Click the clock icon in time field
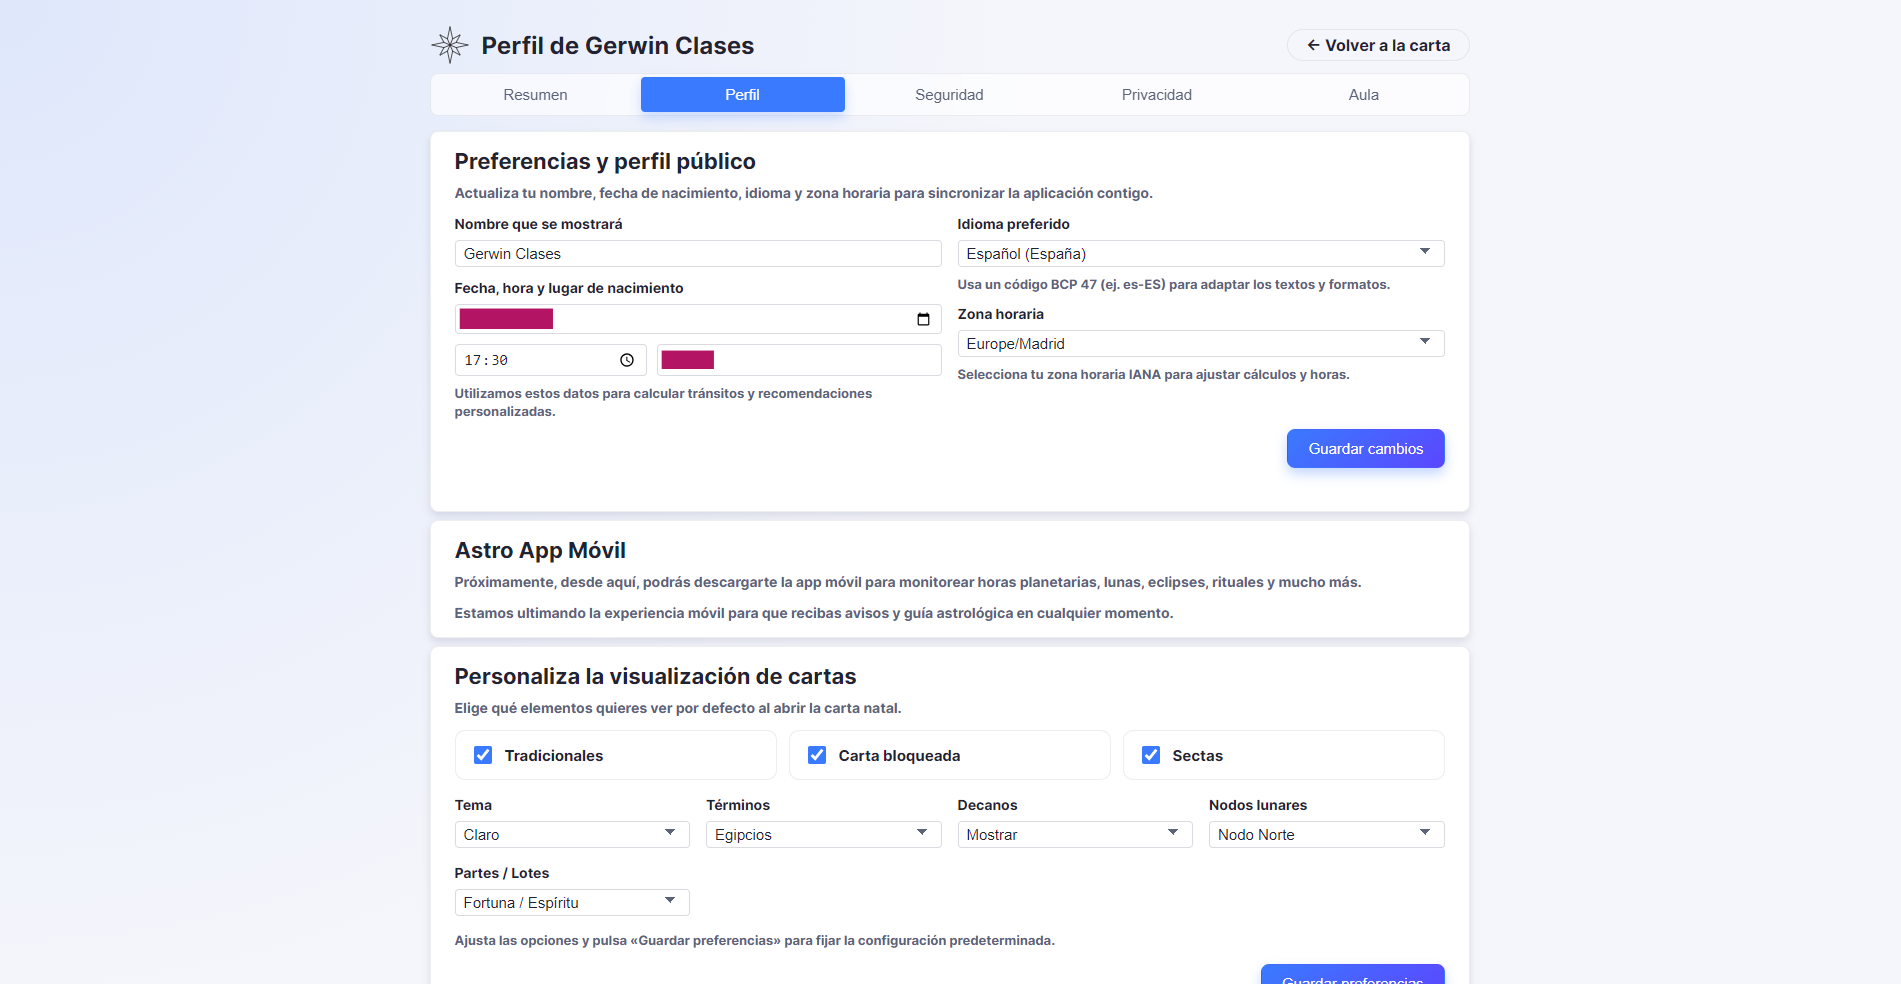 [x=627, y=360]
